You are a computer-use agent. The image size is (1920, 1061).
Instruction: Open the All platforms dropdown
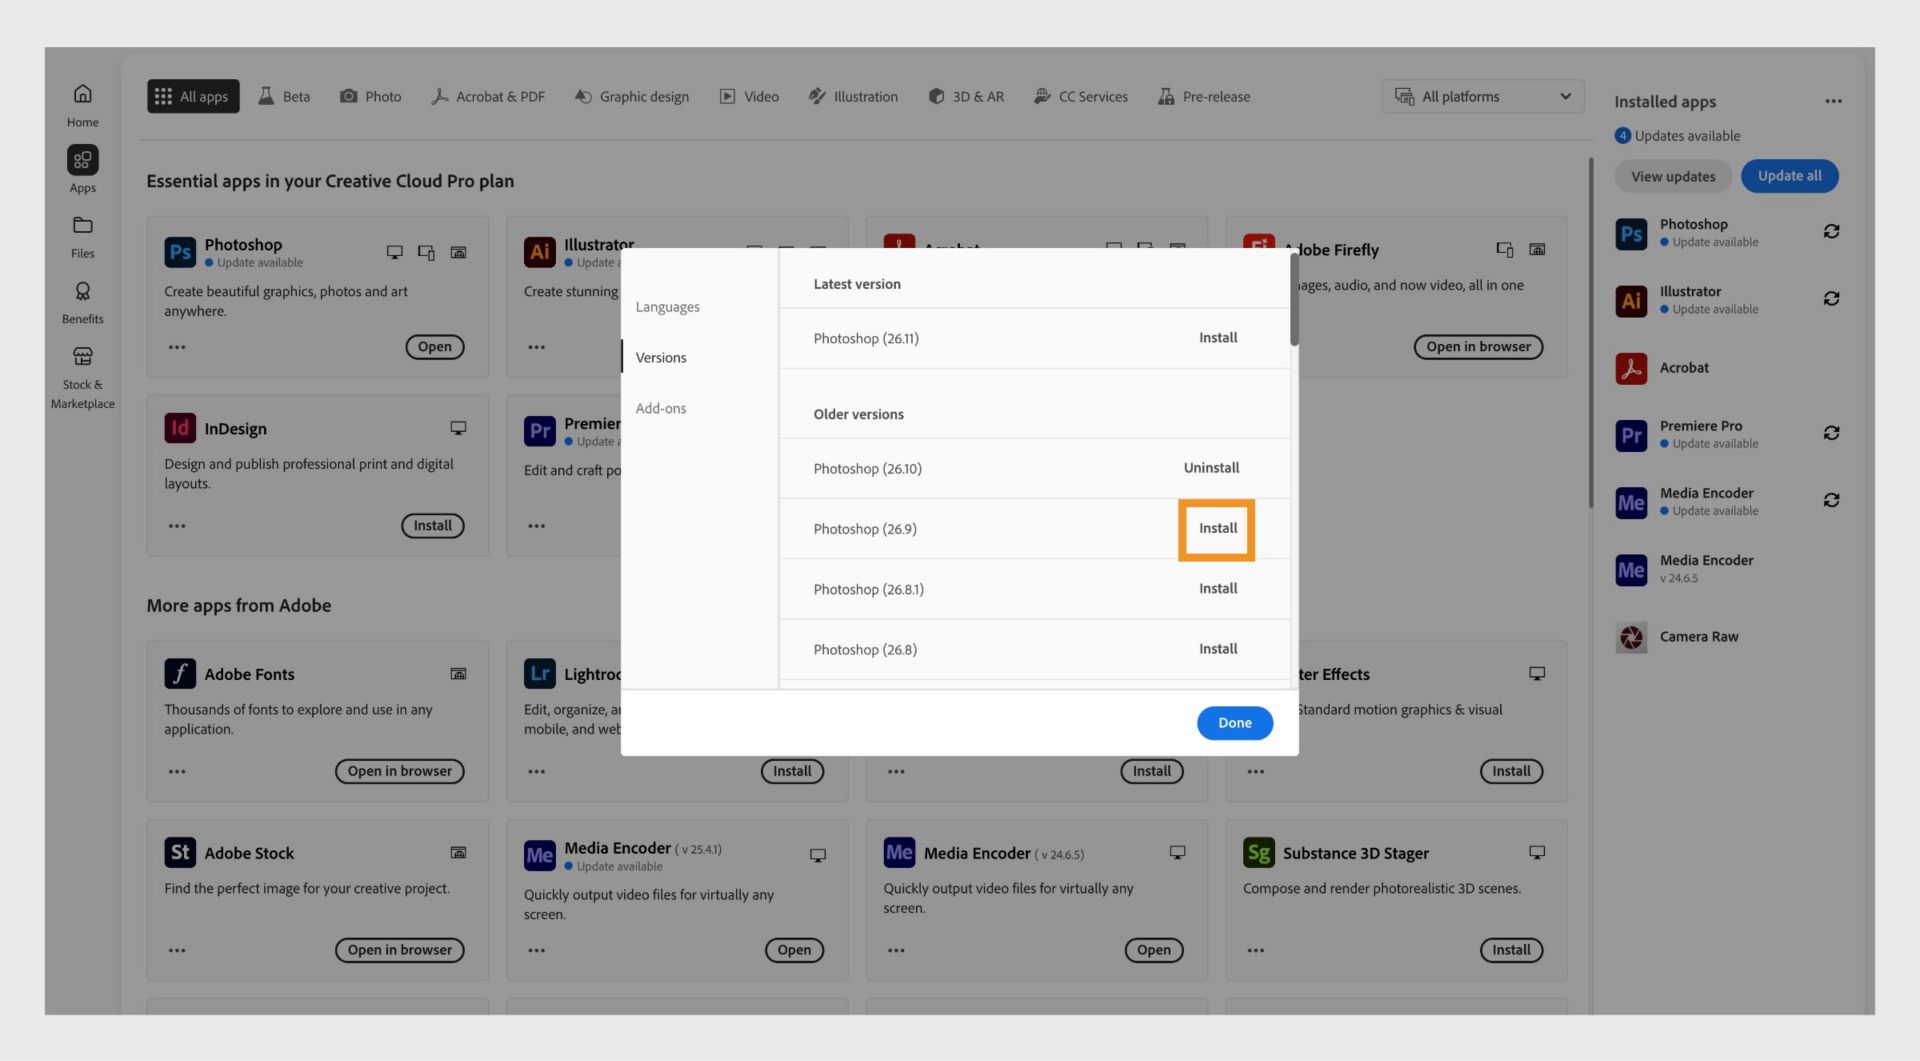1483,97
